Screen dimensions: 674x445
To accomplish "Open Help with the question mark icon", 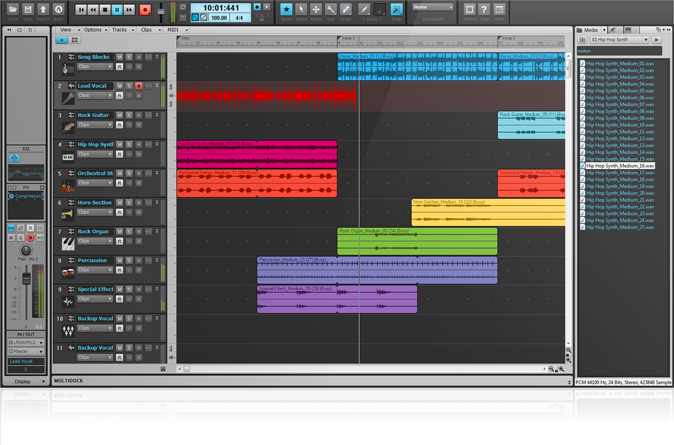I will [484, 9].
